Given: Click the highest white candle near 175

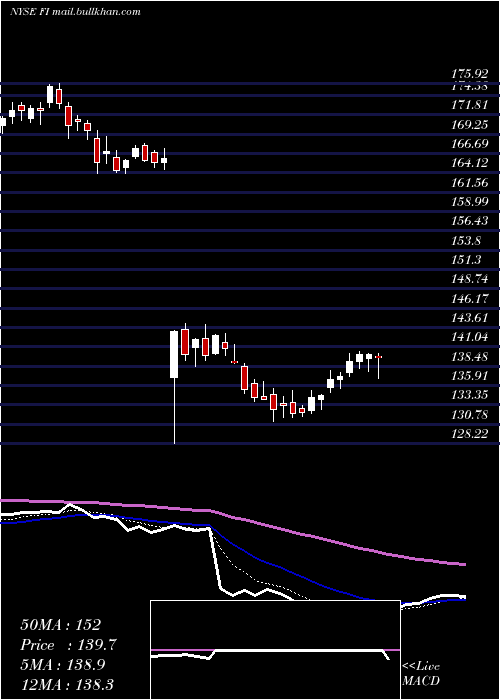Looking at the screenshot, I should click(50, 95).
